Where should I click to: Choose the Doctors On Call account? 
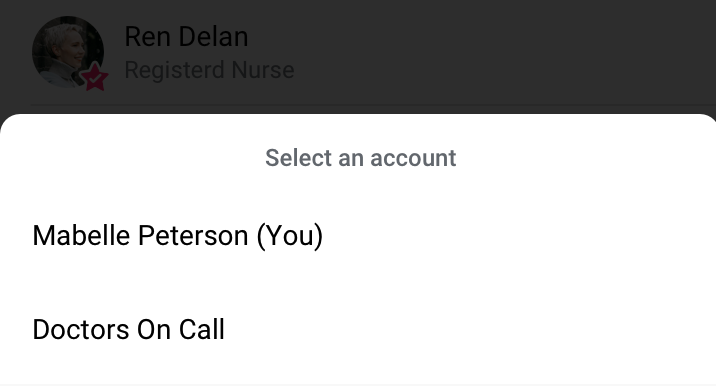[358, 329]
